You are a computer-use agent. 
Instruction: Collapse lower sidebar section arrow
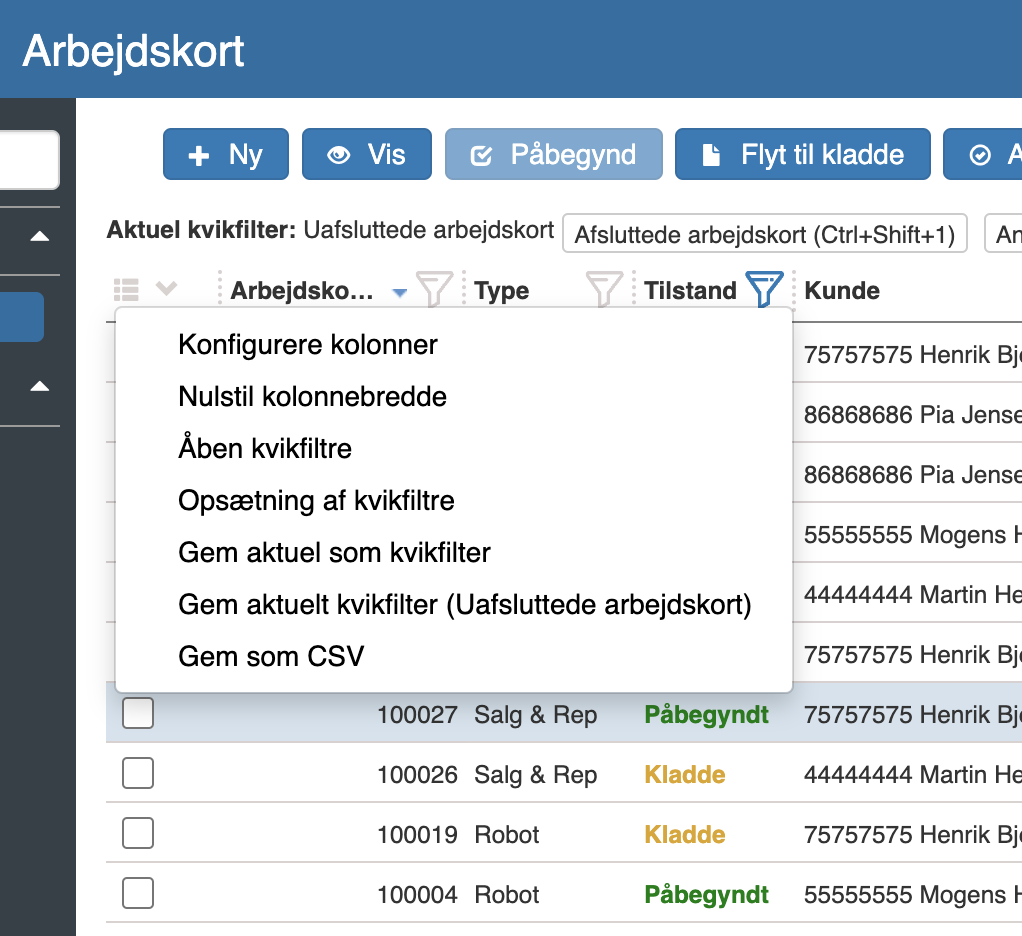[40, 386]
